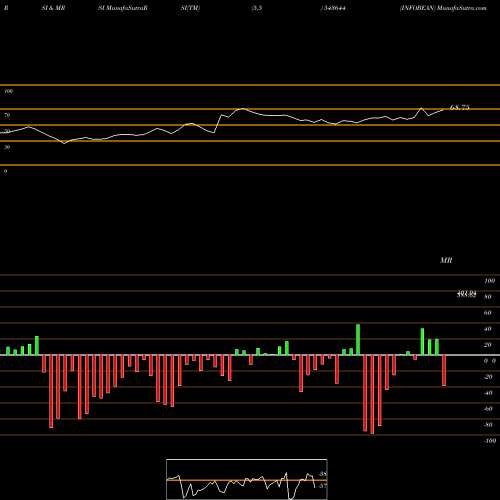
Task: Click the 58 label in mini chart
Action: 322,474
